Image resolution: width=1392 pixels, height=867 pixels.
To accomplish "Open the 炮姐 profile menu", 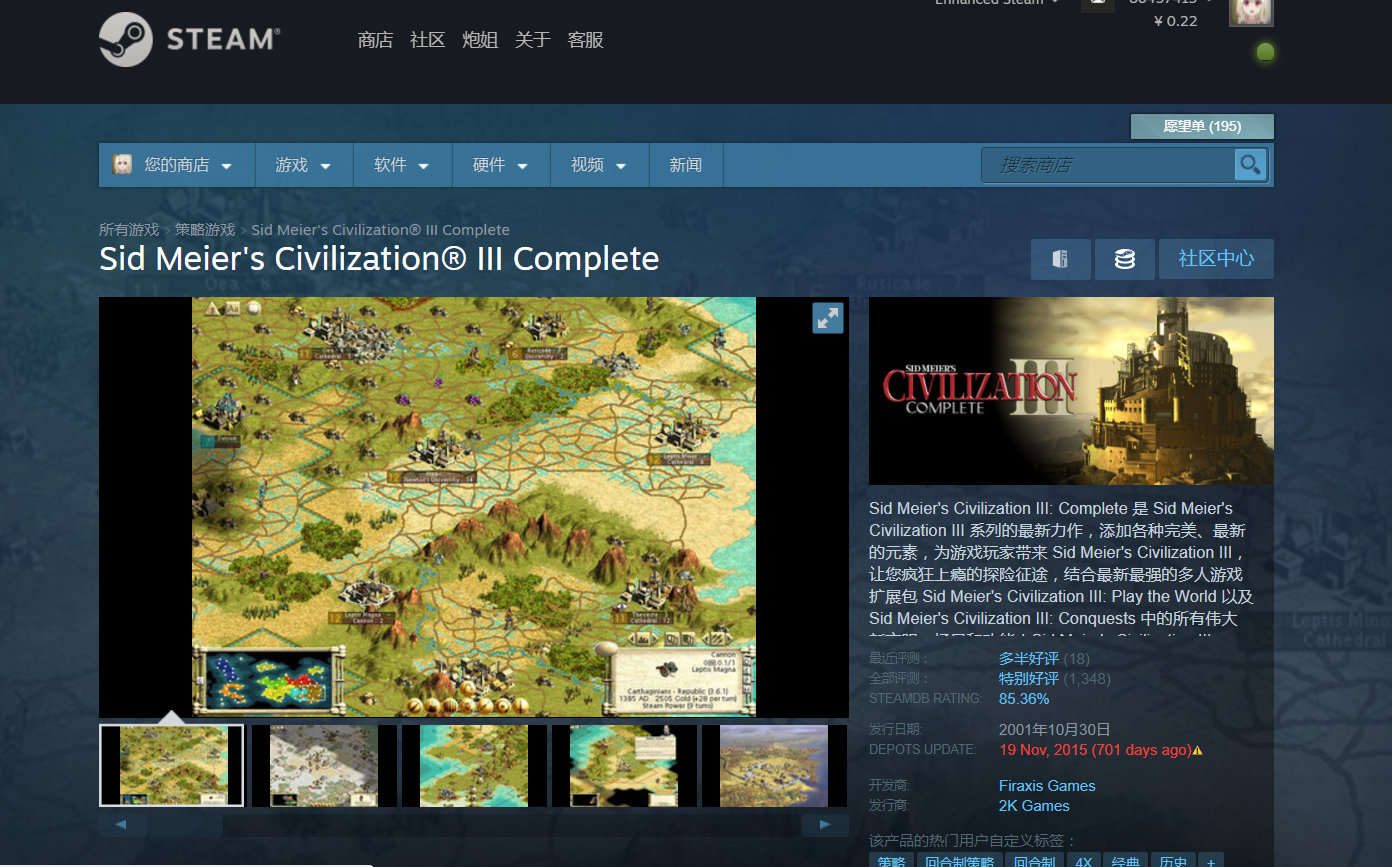I will [x=480, y=40].
